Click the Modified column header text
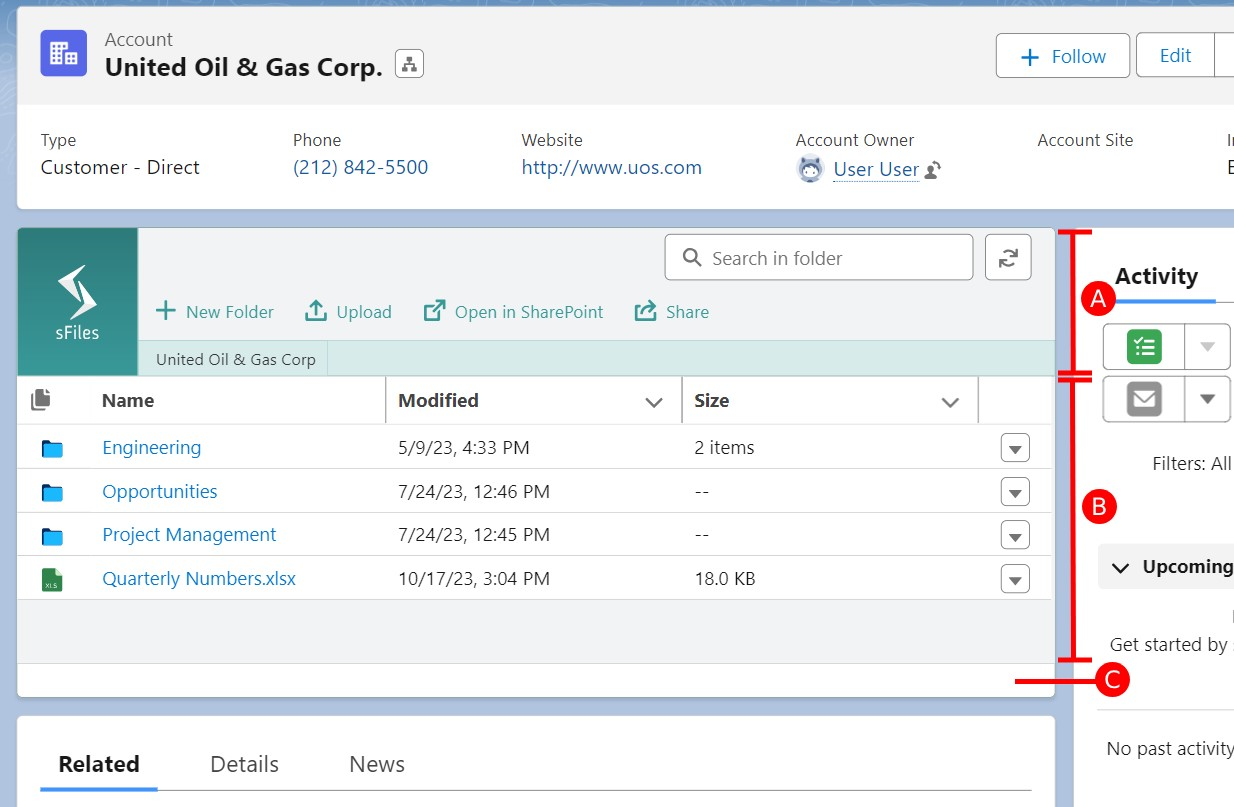The width and height of the screenshot is (1234, 807). [x=438, y=400]
